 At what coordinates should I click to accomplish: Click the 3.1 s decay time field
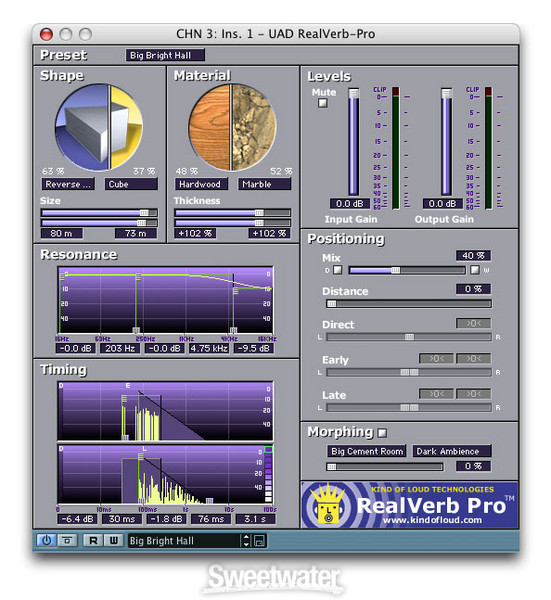(255, 519)
